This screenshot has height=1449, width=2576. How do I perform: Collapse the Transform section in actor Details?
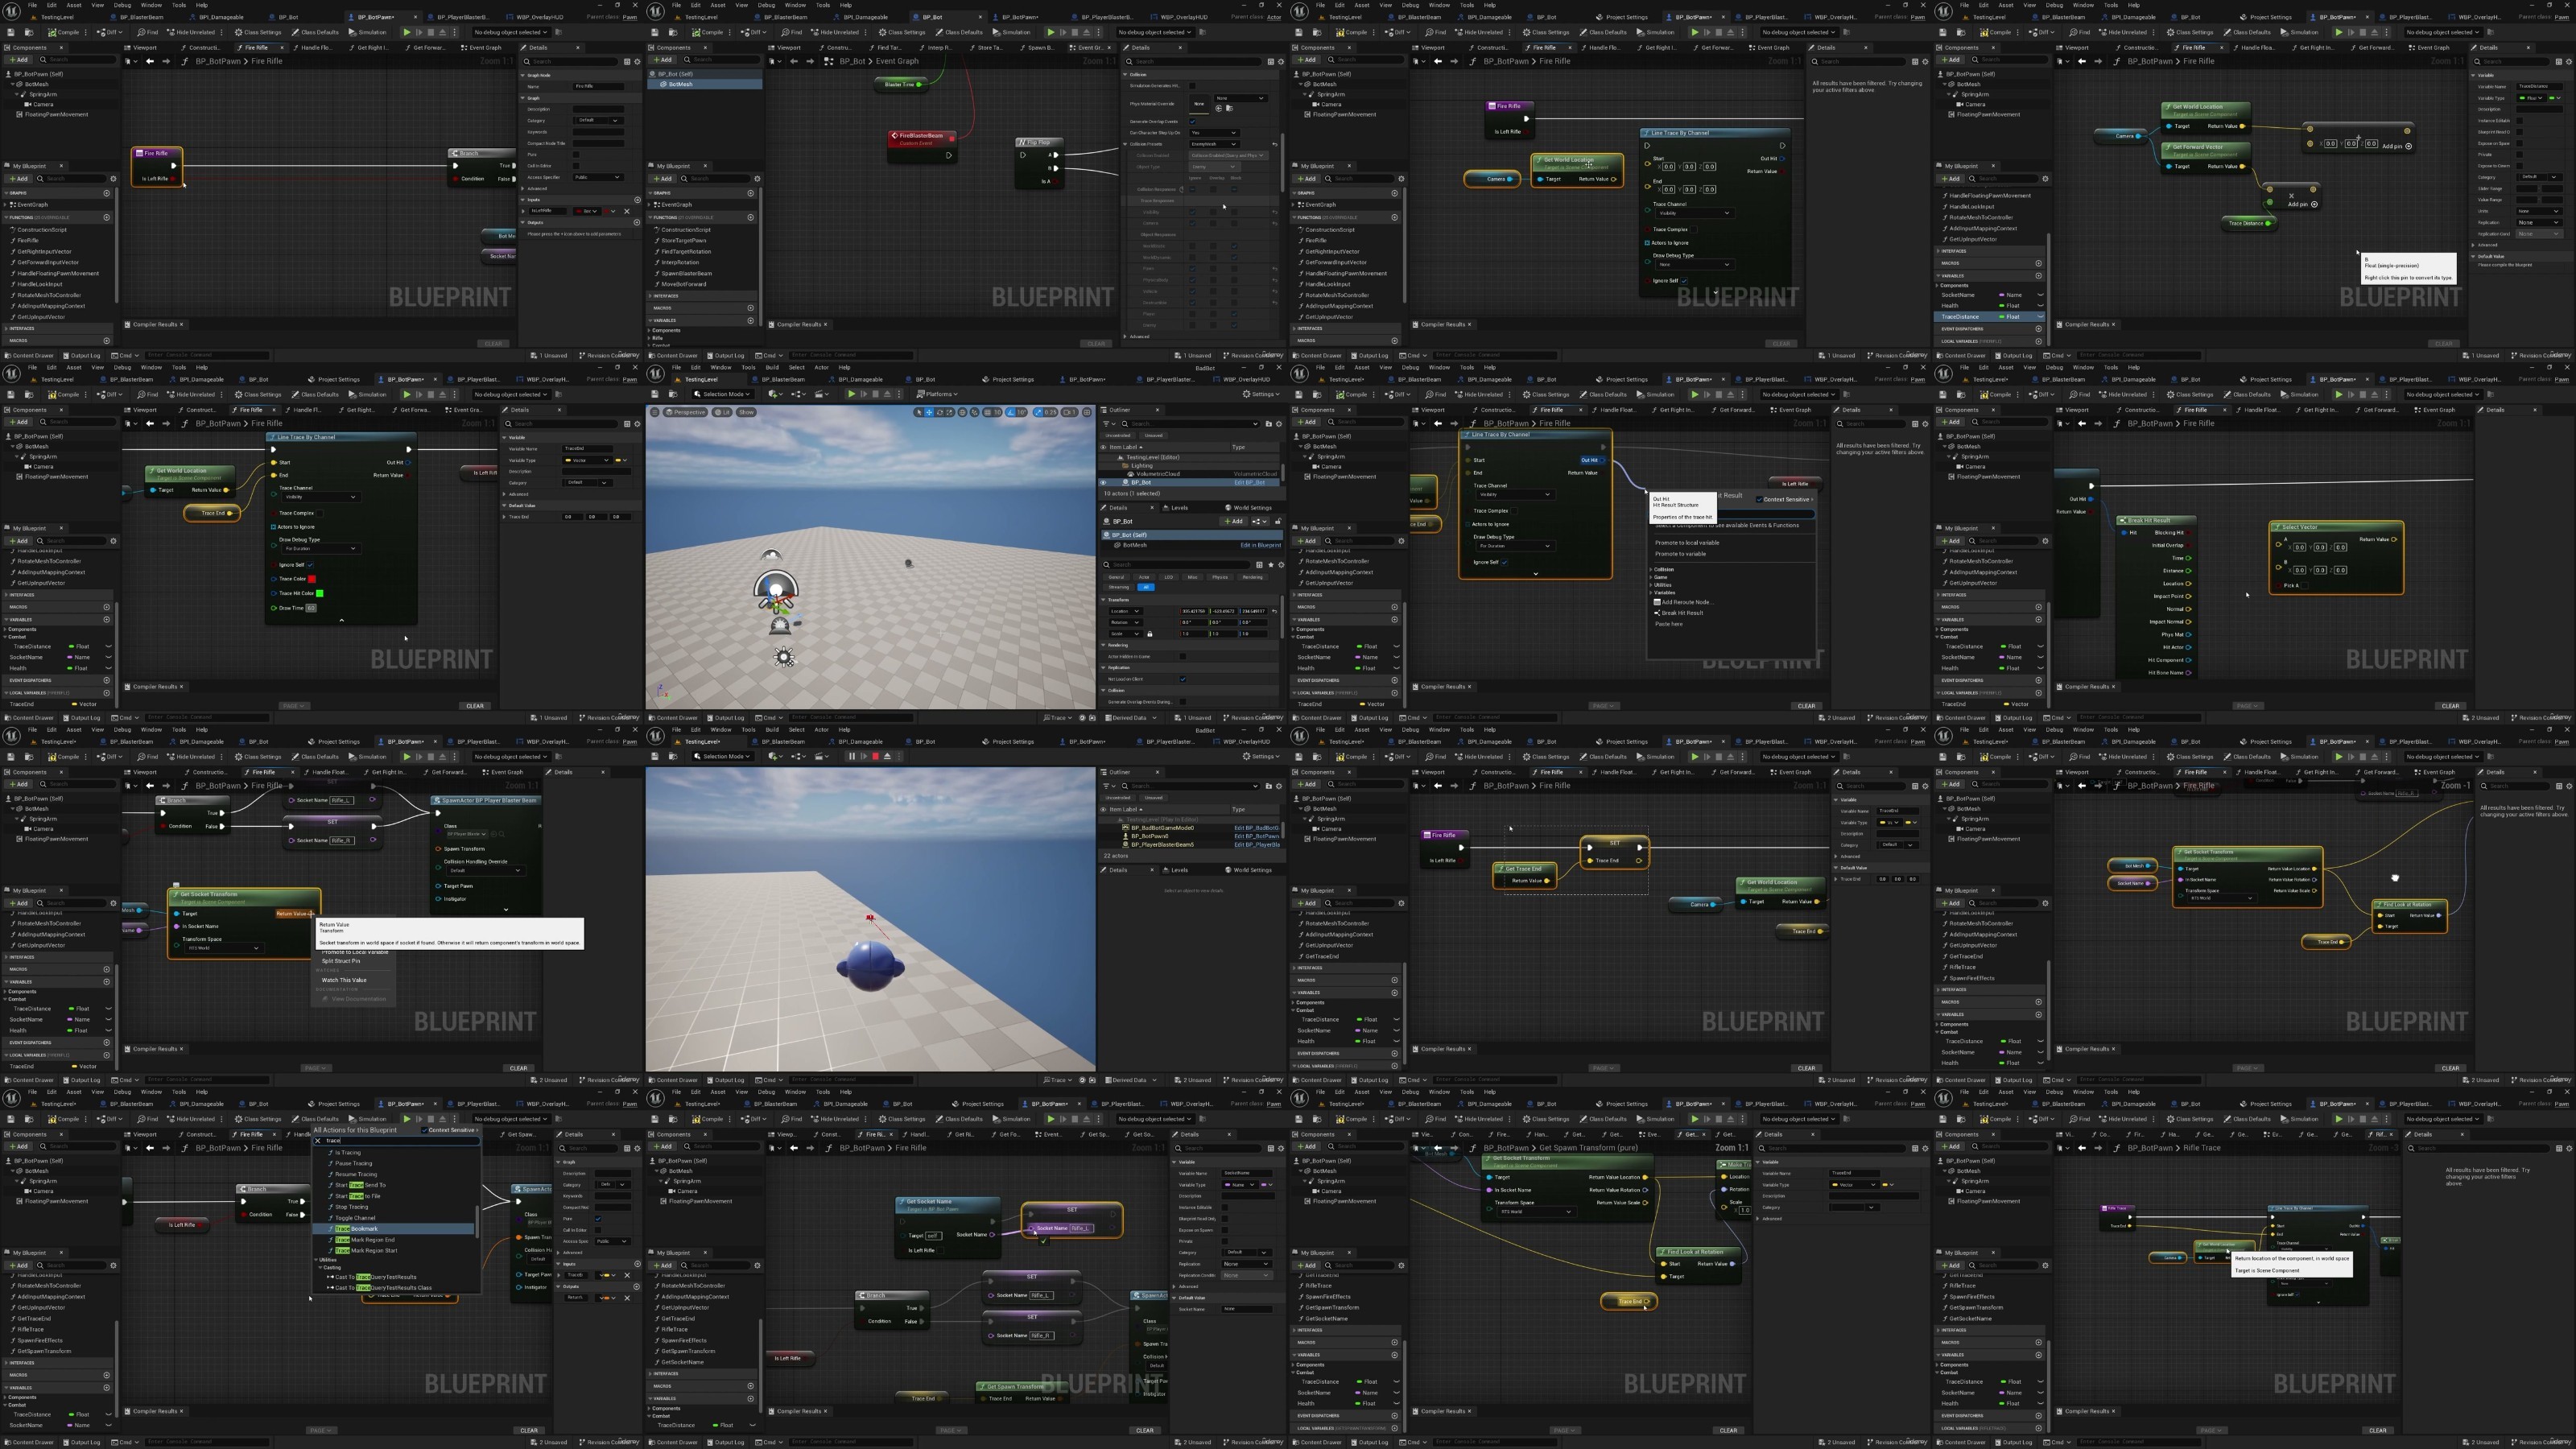click(x=1104, y=600)
